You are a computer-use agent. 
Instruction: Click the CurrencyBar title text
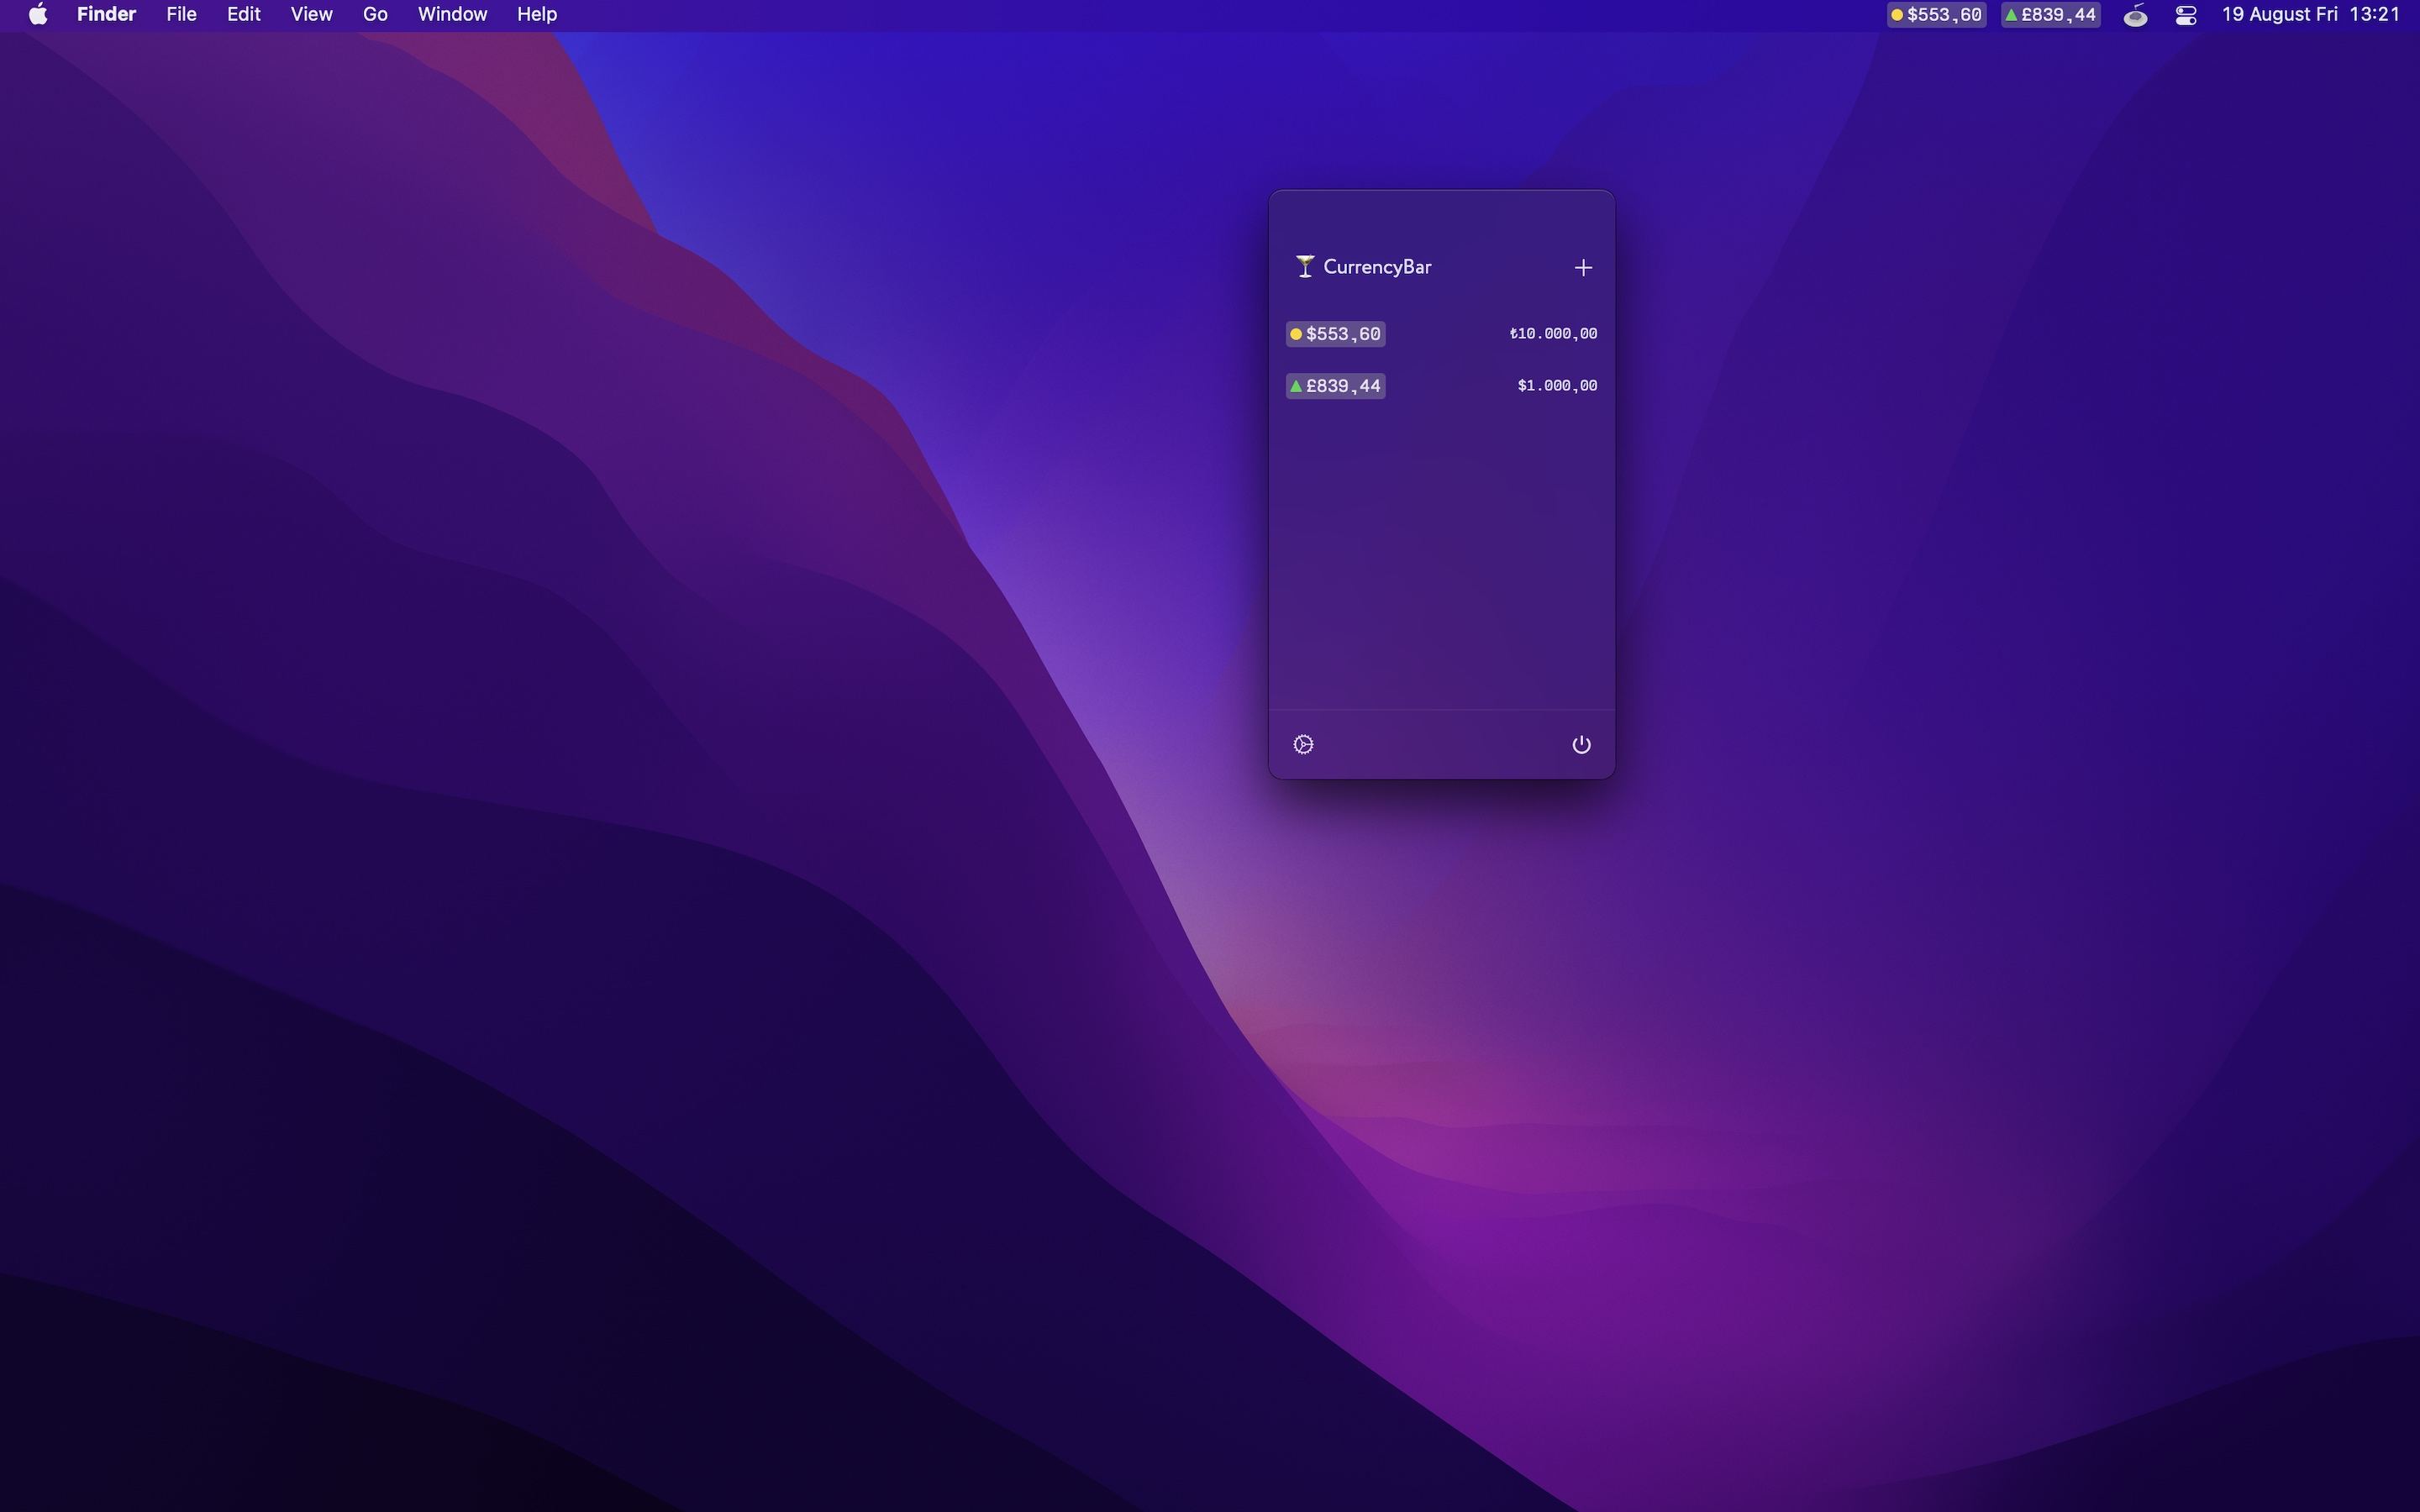pos(1377,267)
